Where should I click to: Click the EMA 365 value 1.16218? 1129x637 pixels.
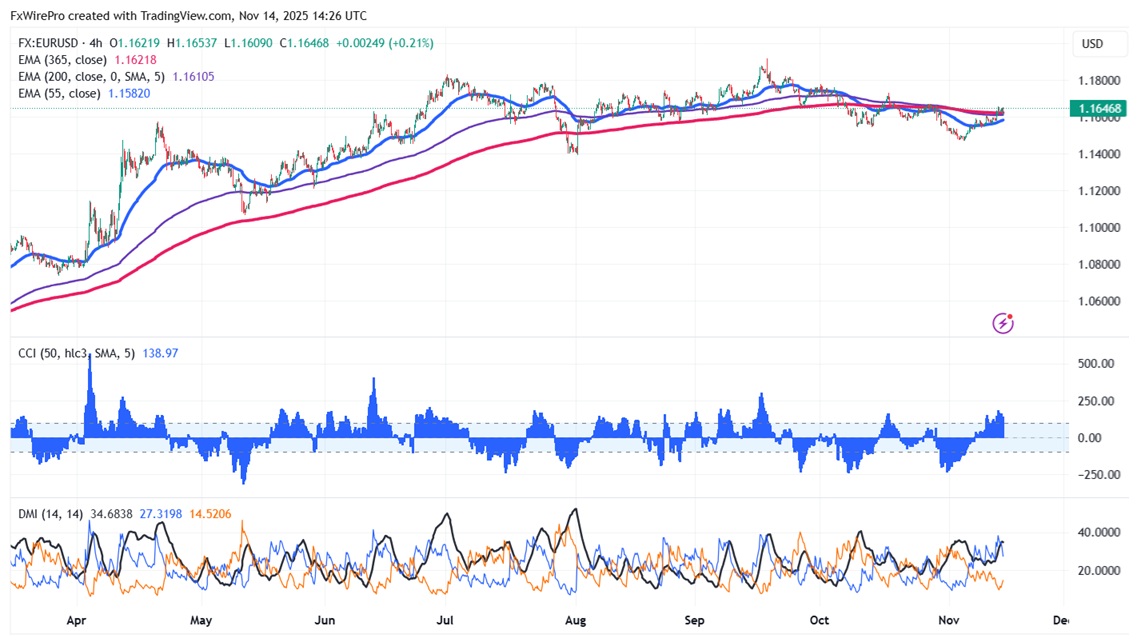click(135, 60)
